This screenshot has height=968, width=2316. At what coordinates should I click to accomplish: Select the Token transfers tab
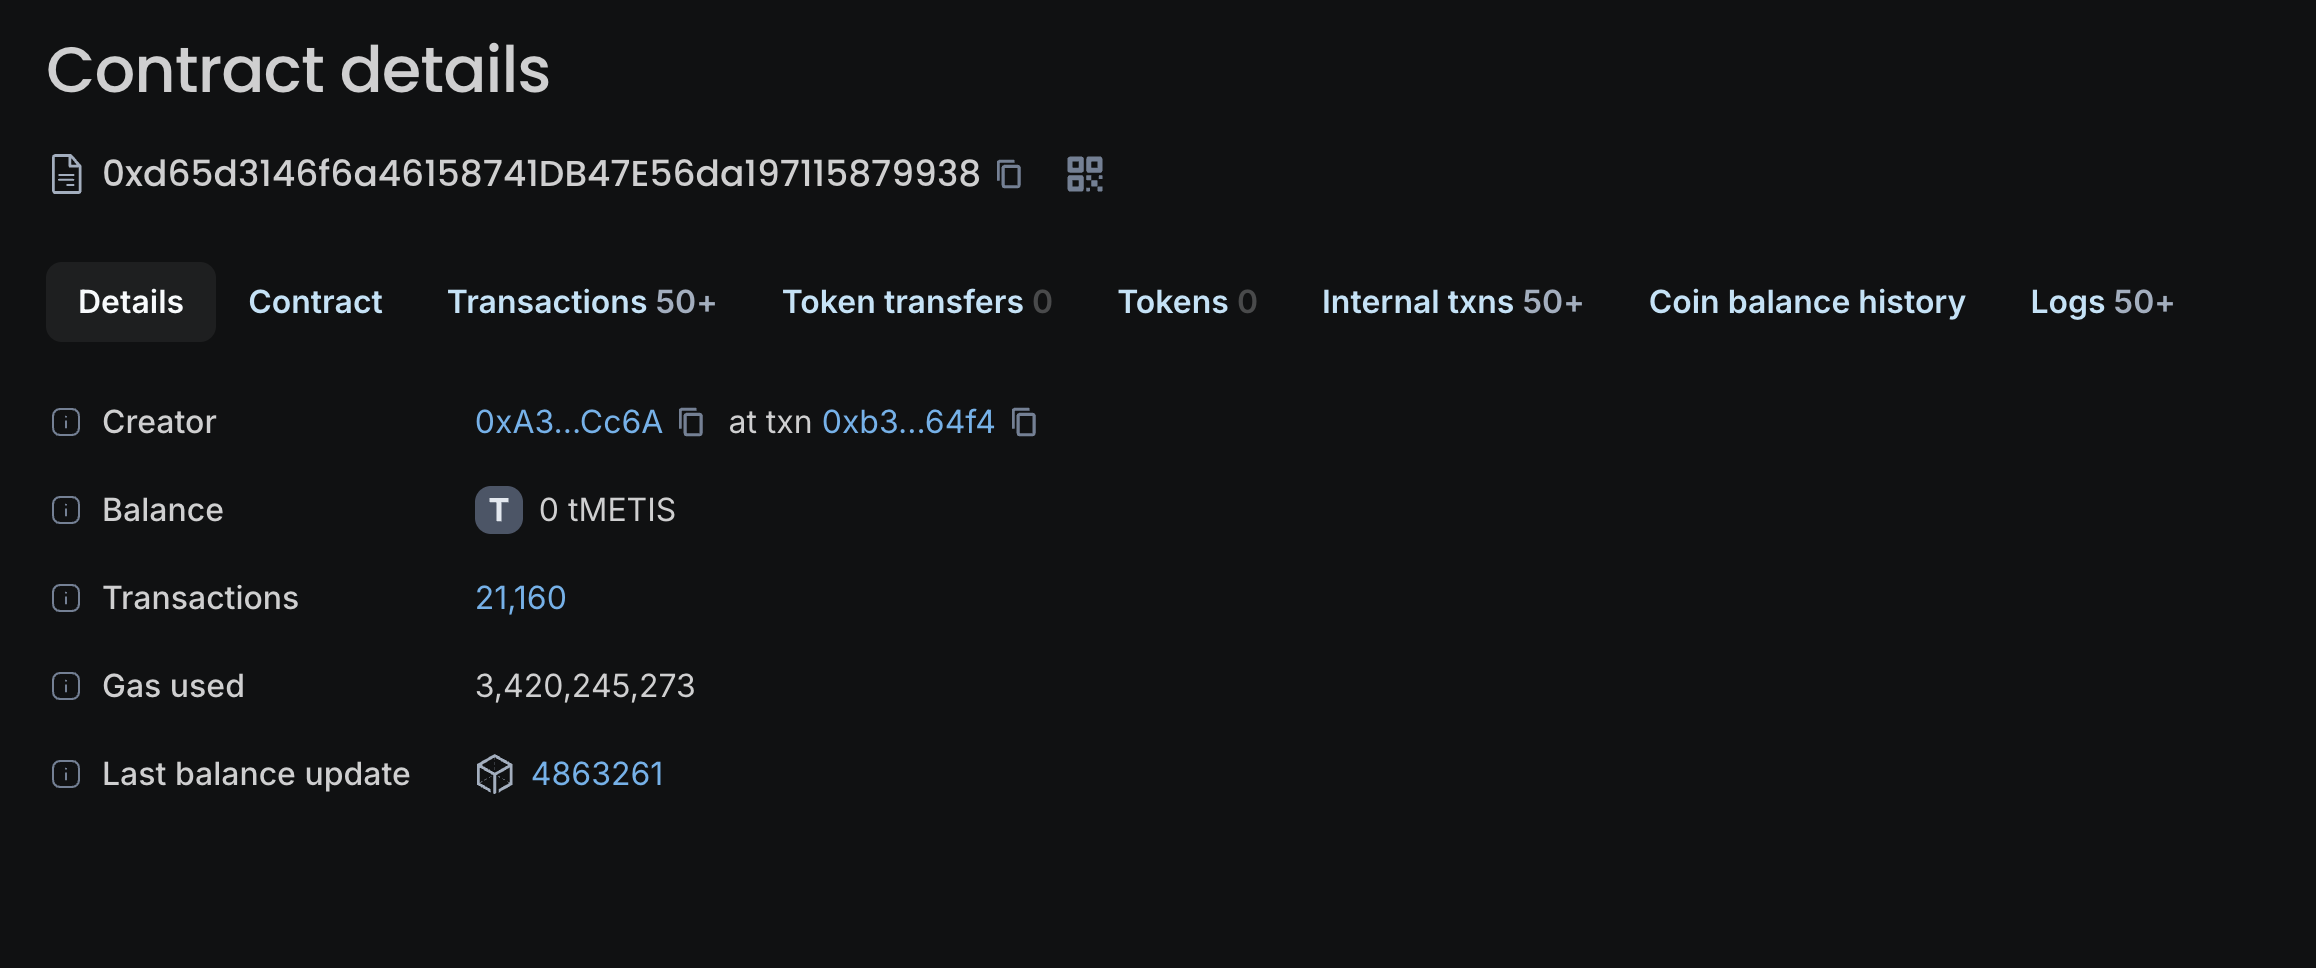click(916, 302)
